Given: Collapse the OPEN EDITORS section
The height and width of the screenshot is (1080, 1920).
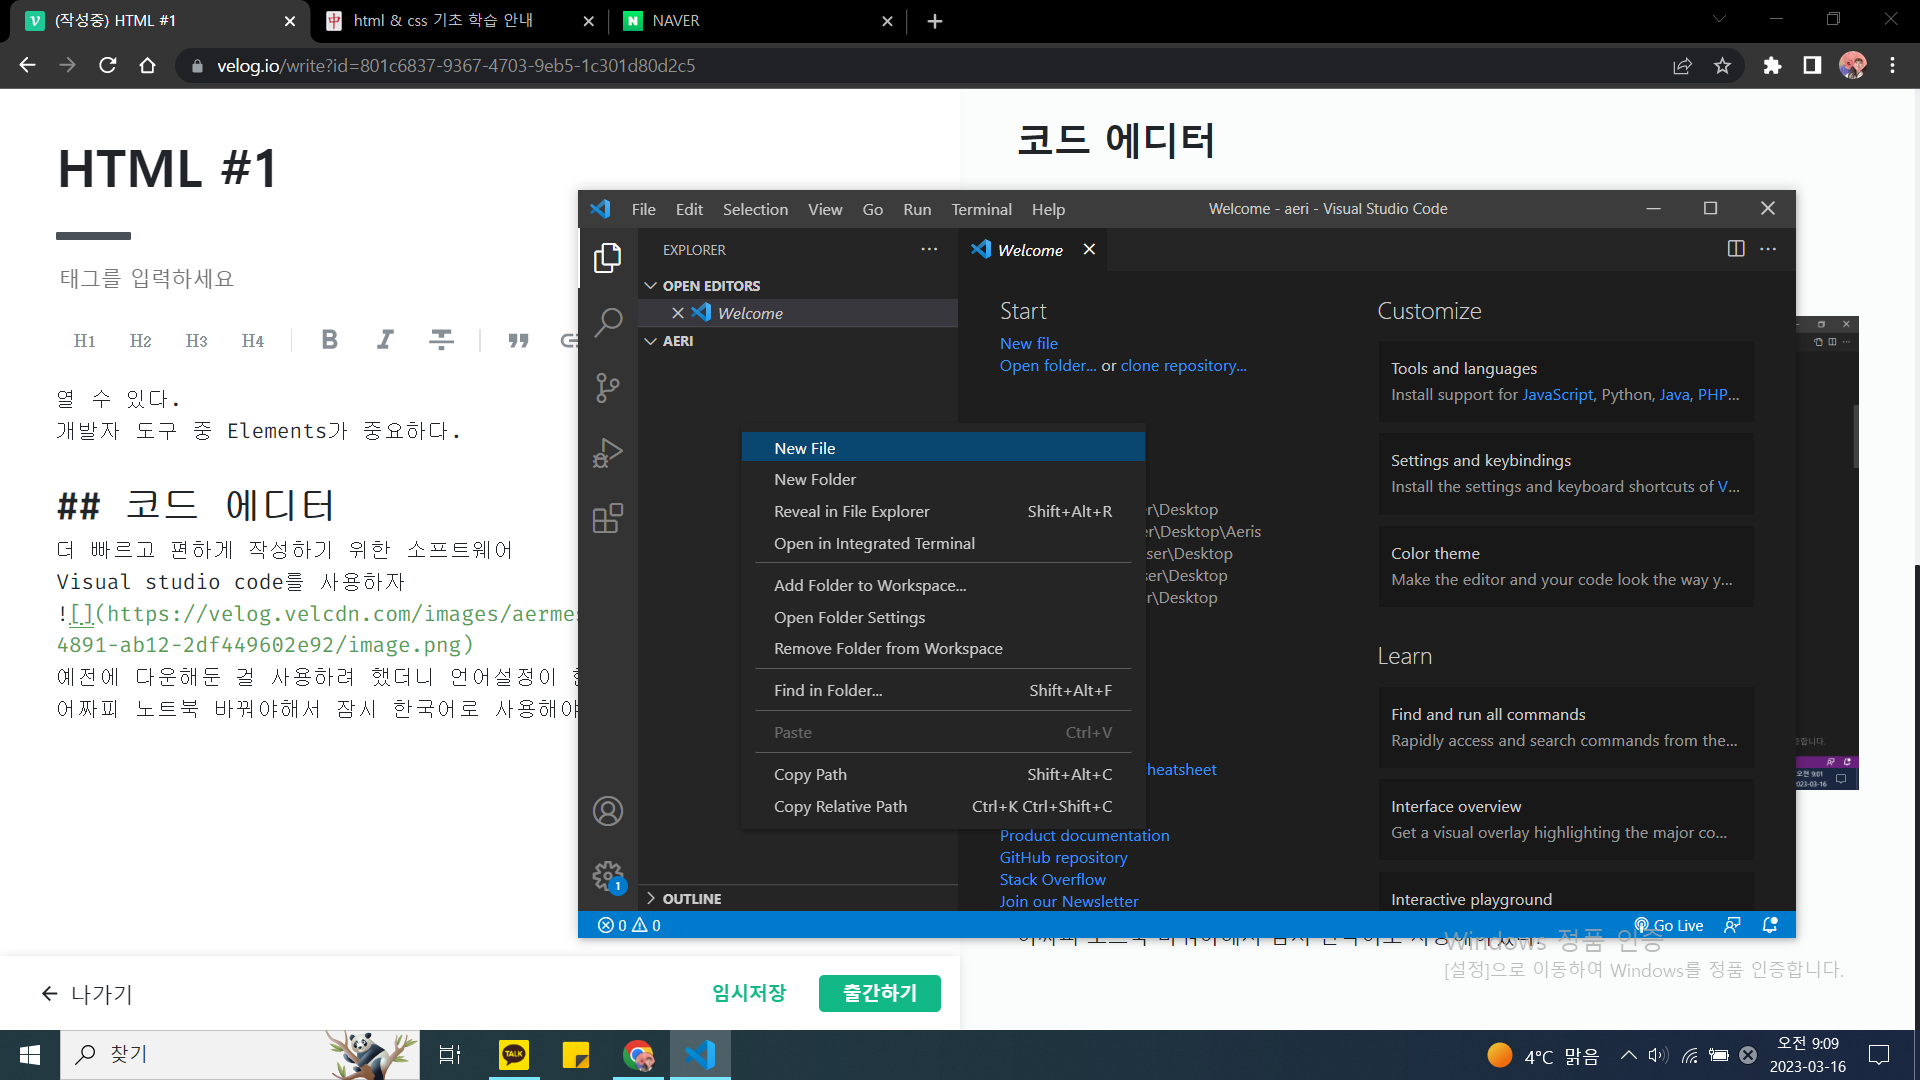Looking at the screenshot, I should coord(710,286).
